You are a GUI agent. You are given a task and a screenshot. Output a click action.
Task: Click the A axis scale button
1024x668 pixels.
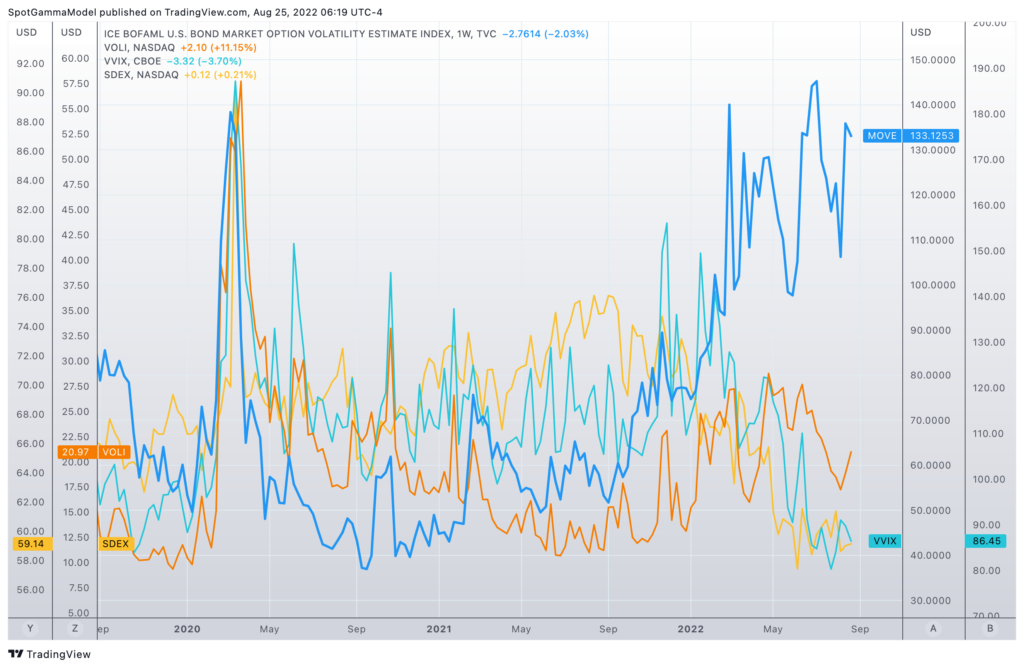(x=933, y=628)
